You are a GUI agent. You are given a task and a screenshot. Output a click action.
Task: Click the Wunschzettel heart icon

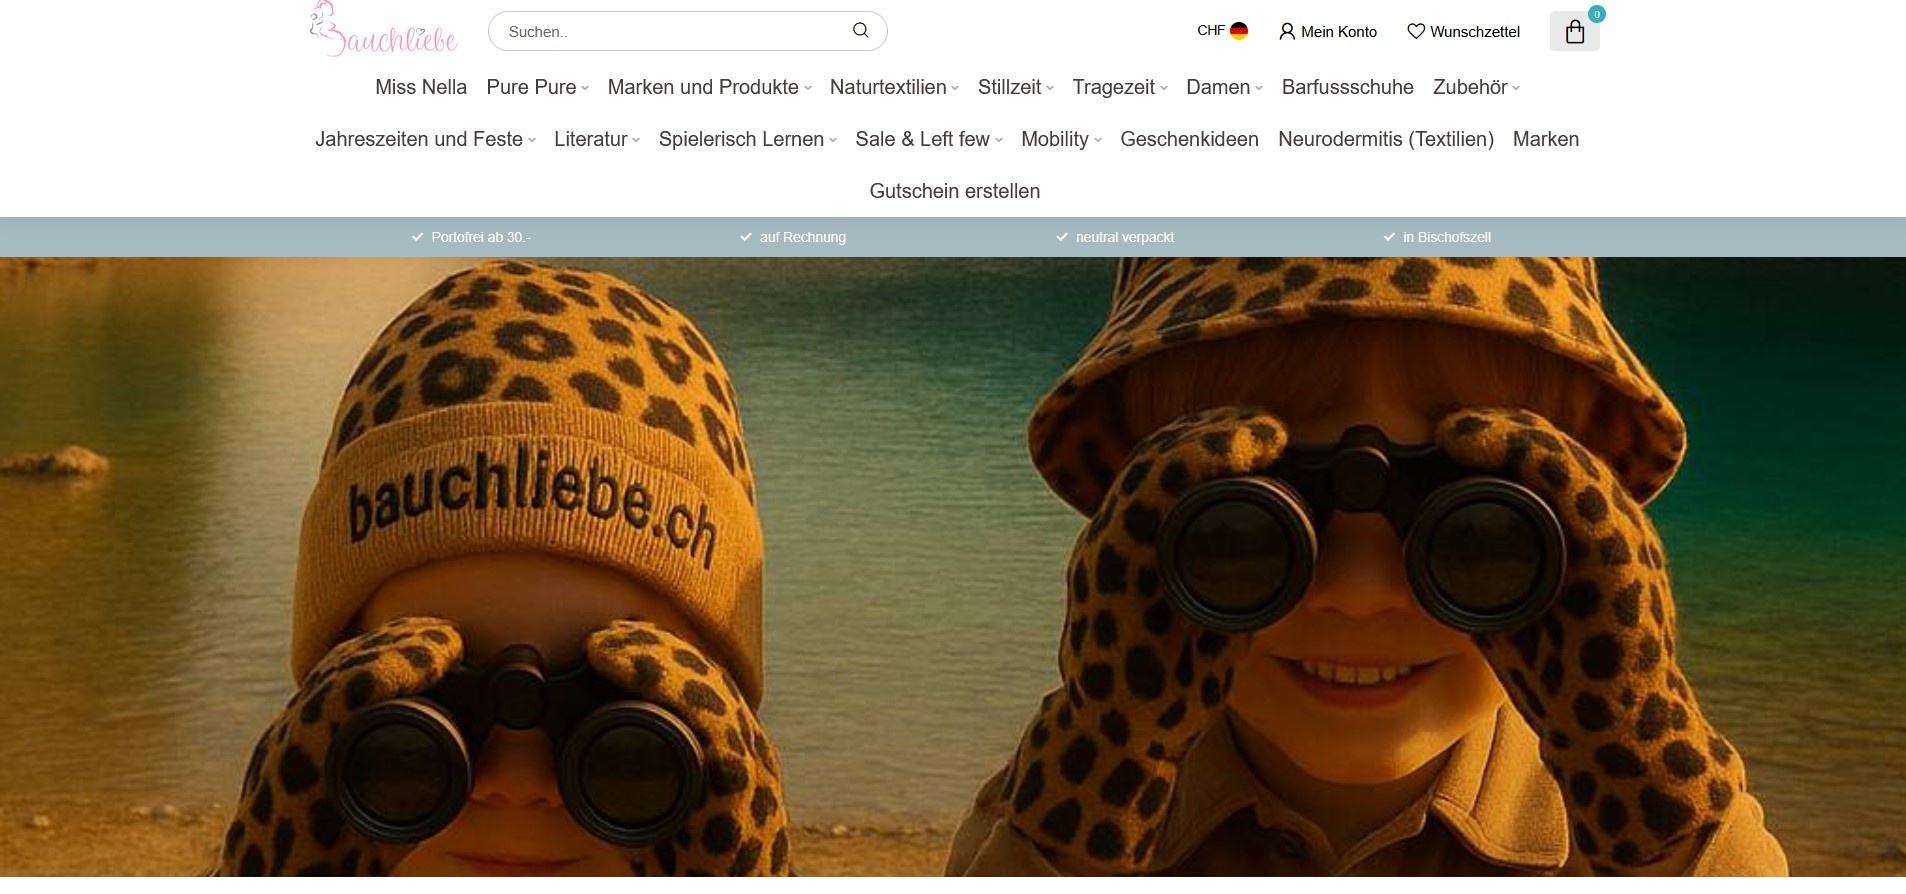coord(1415,32)
